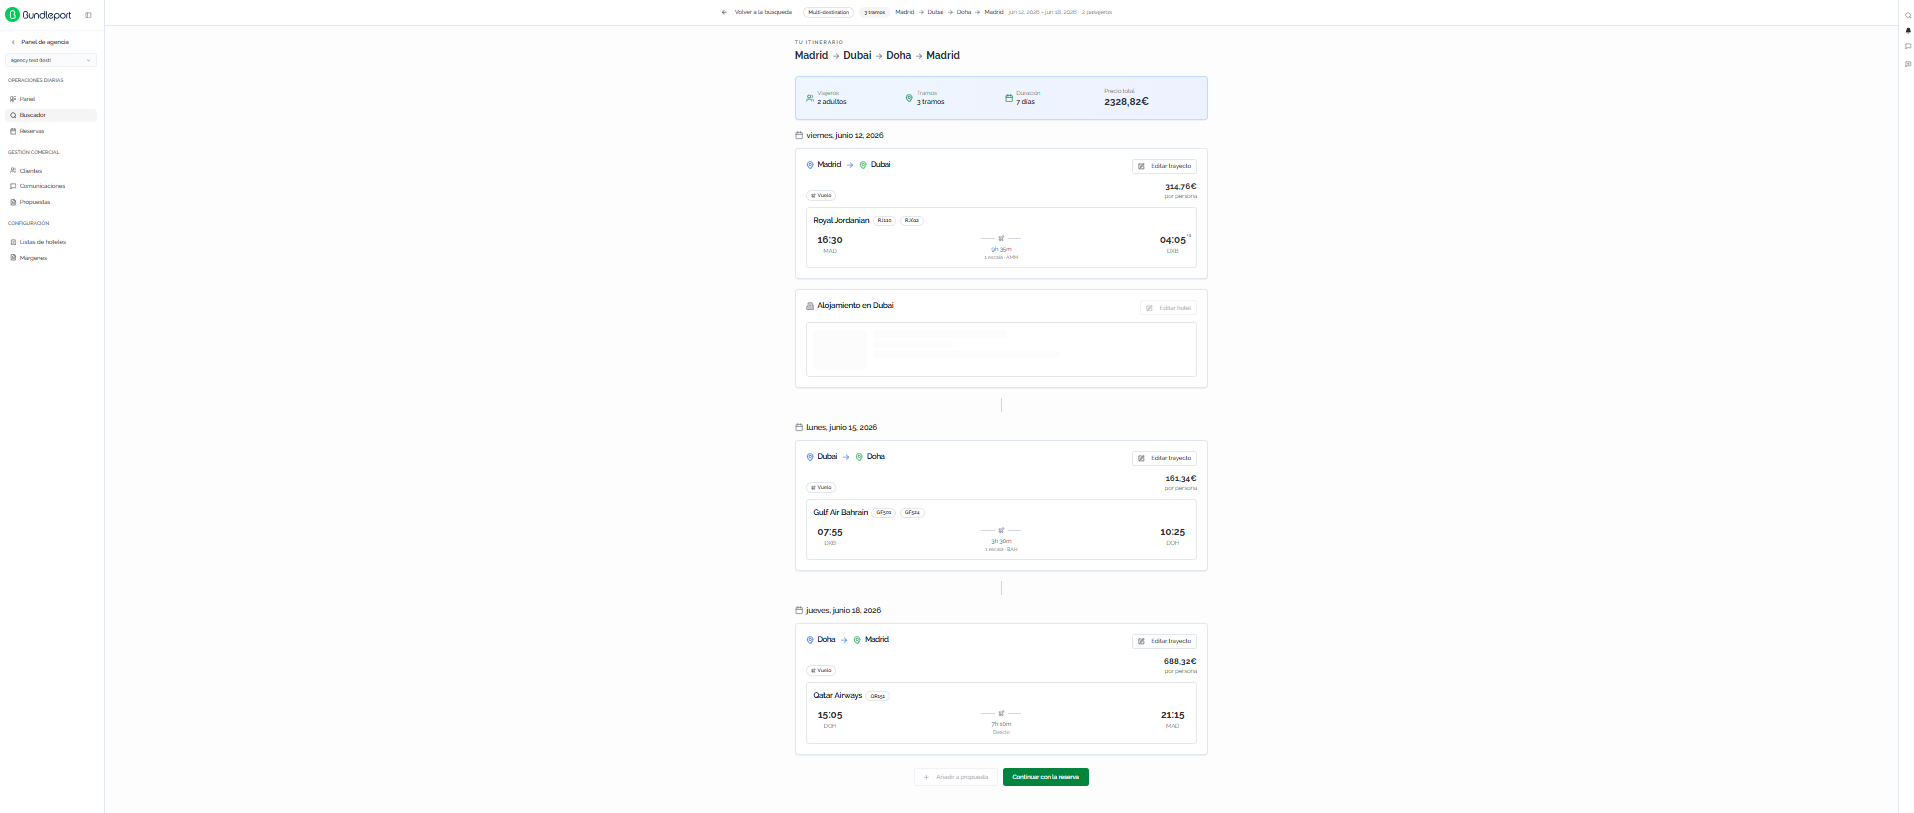The width and height of the screenshot is (1914, 813).
Task: Click the calendar icon next to viernes, junio 12
Action: pos(799,135)
